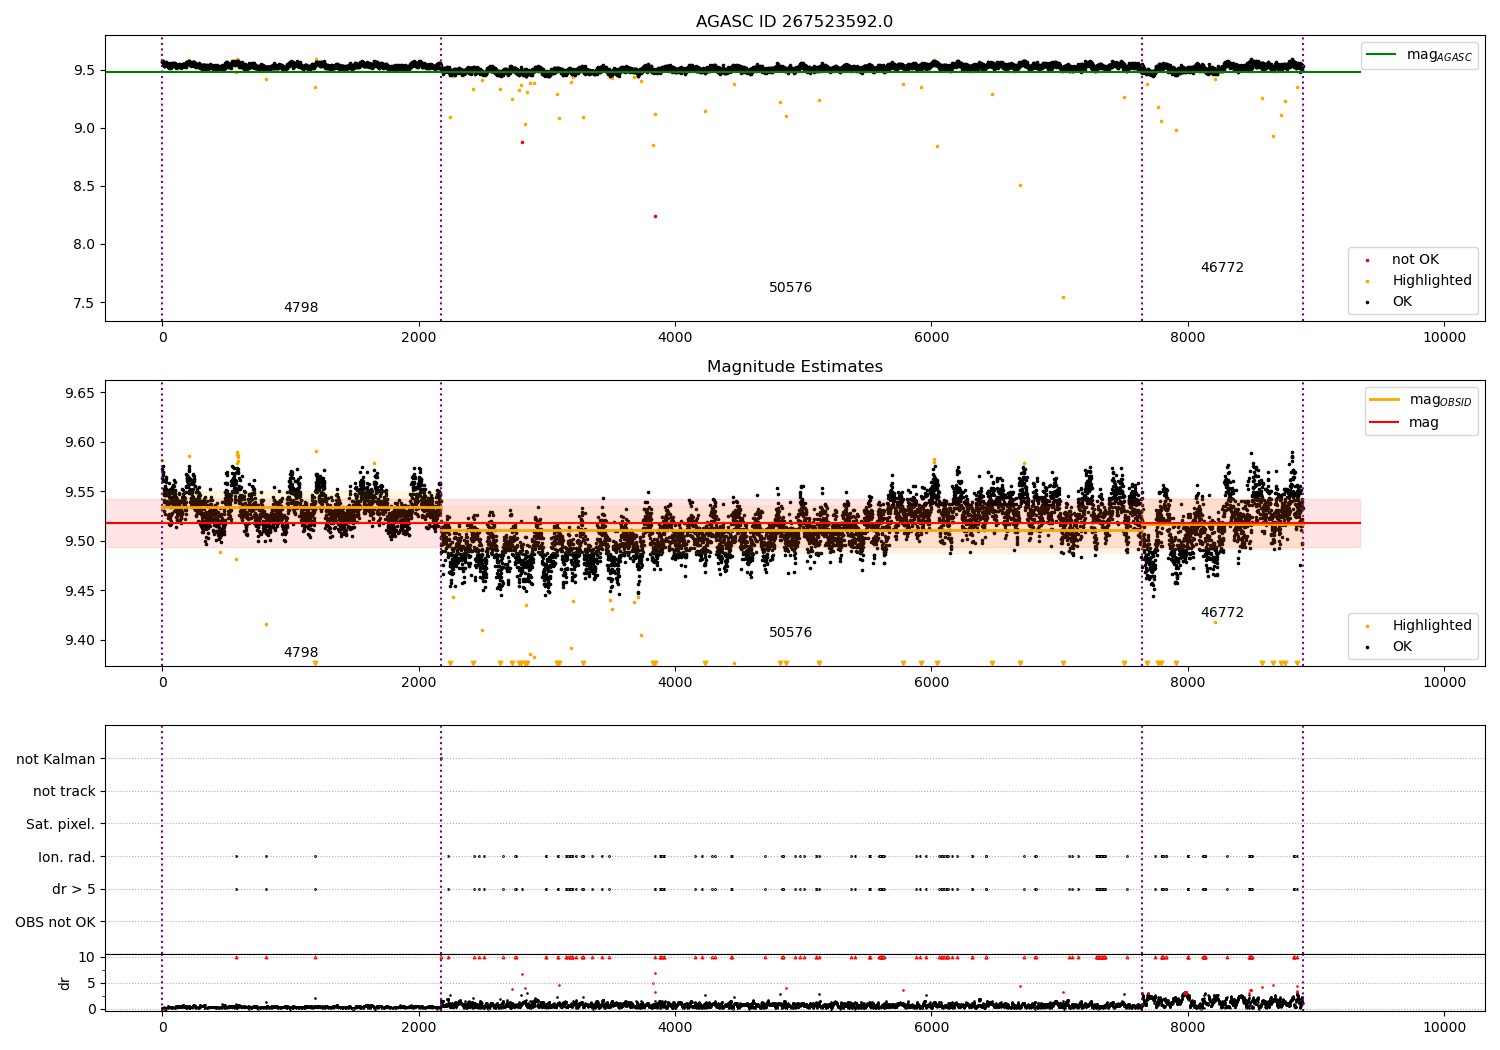Click 'Highlighted' in the middle panel legend

[x=1432, y=626]
